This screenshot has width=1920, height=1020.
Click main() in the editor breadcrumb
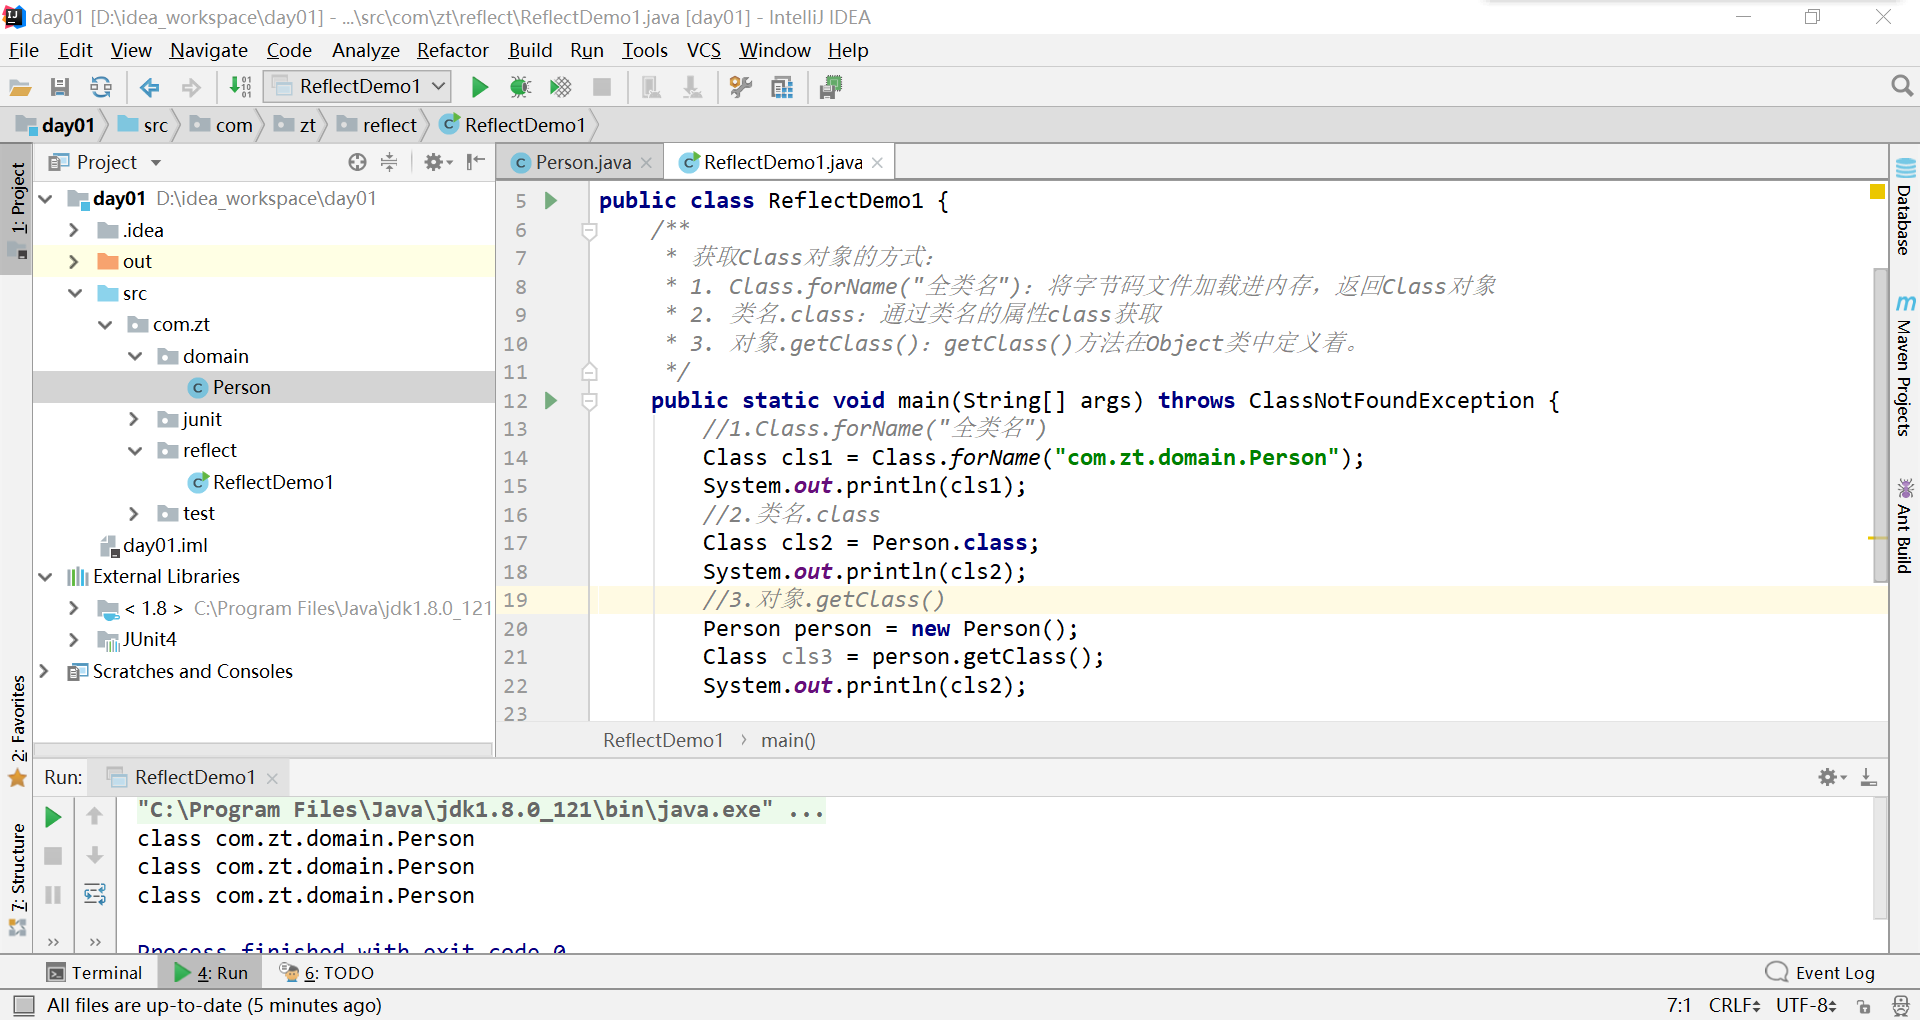click(x=788, y=740)
